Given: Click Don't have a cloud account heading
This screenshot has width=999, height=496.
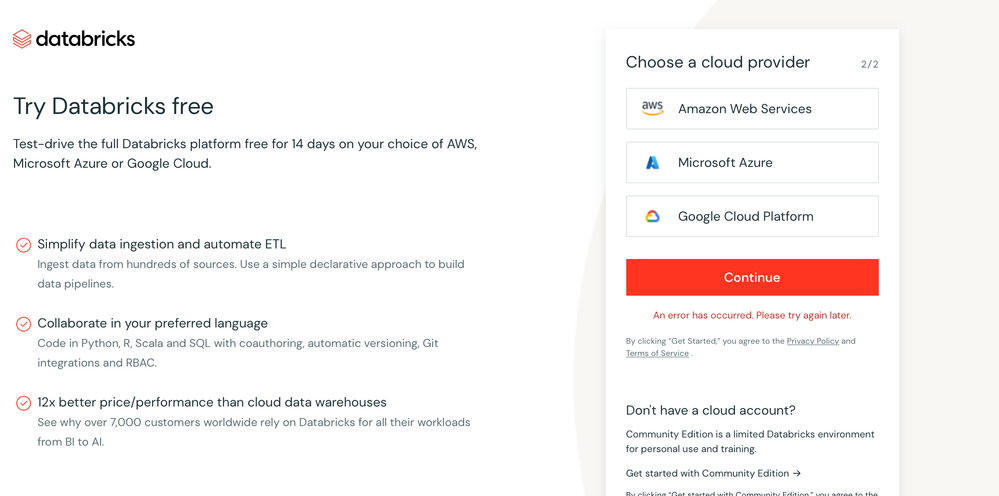Looking at the screenshot, I should (710, 410).
